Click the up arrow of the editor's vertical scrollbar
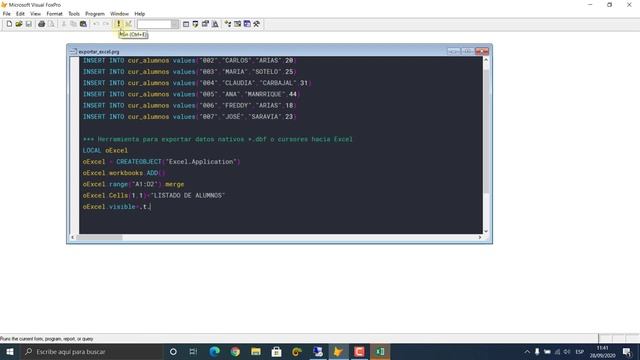This screenshot has height=360, width=640. pyautogui.click(x=486, y=60)
